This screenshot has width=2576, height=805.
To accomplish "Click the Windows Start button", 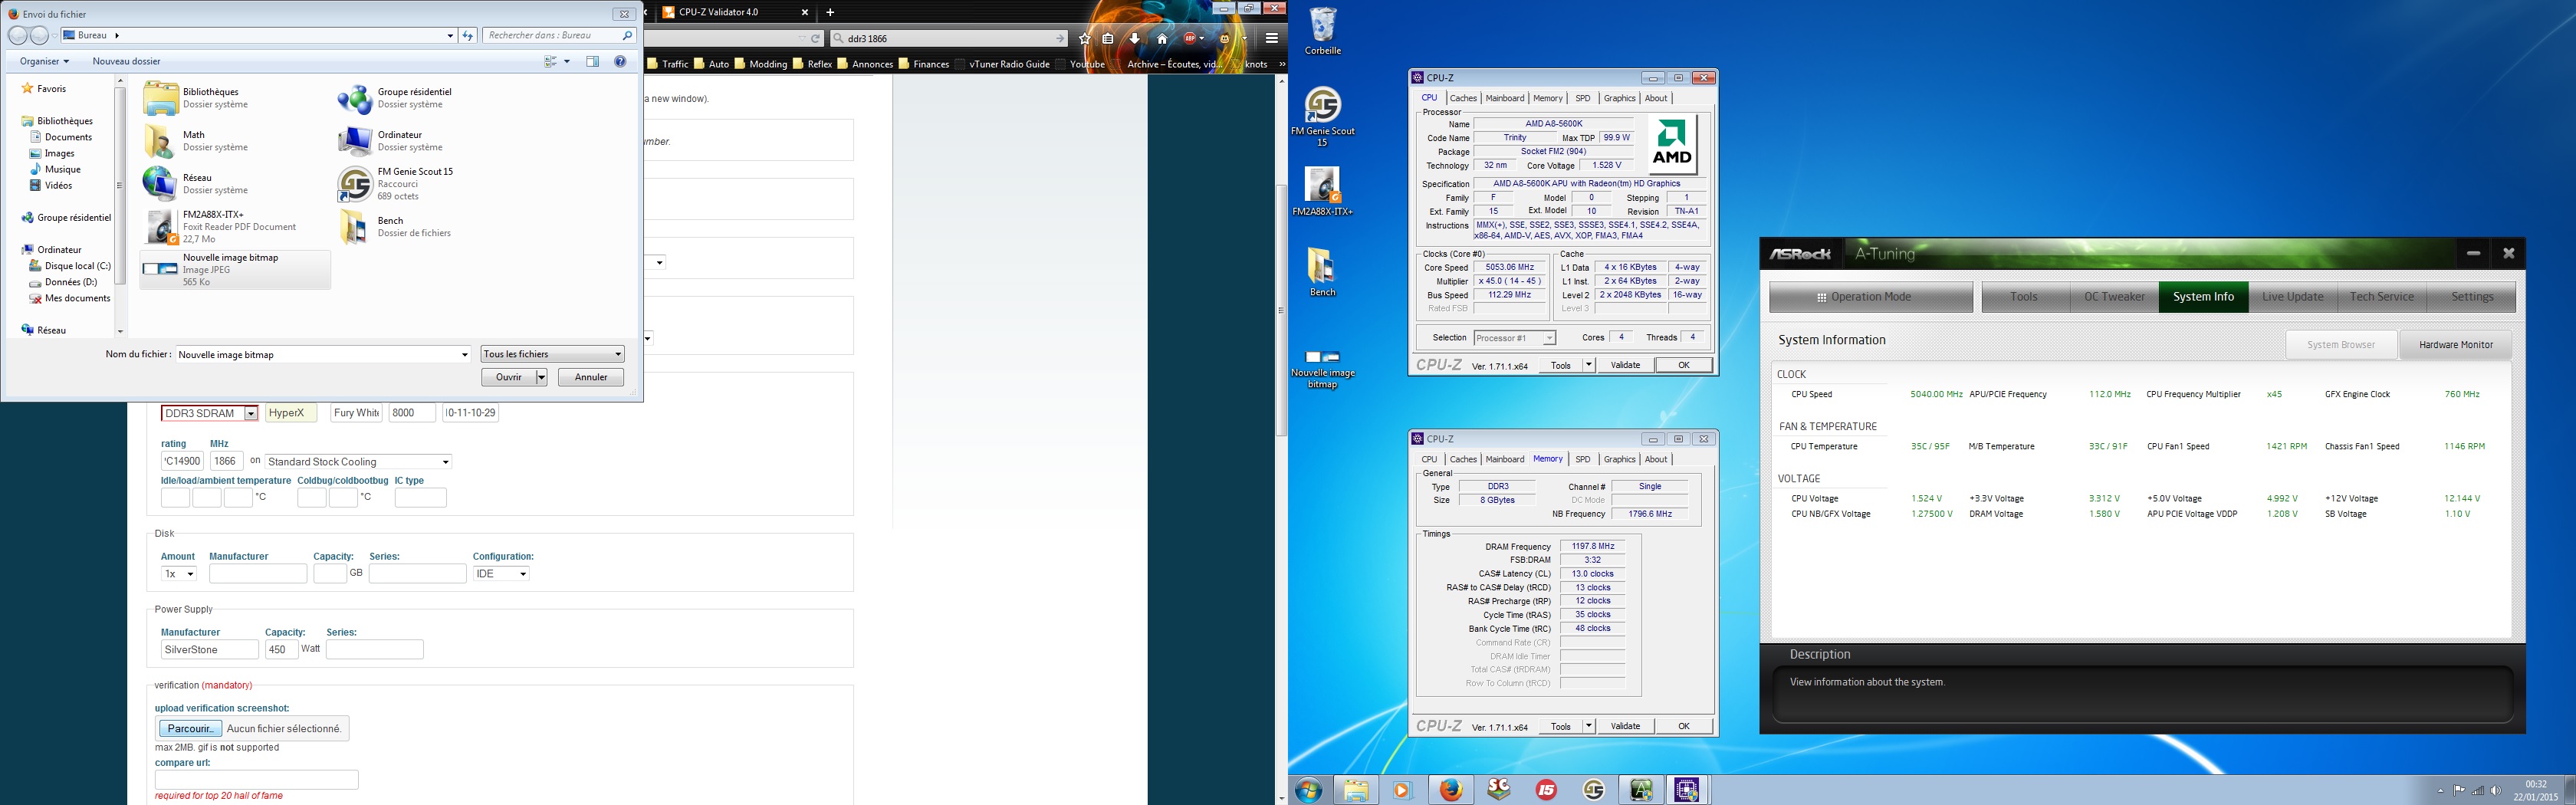I will click(x=1308, y=790).
